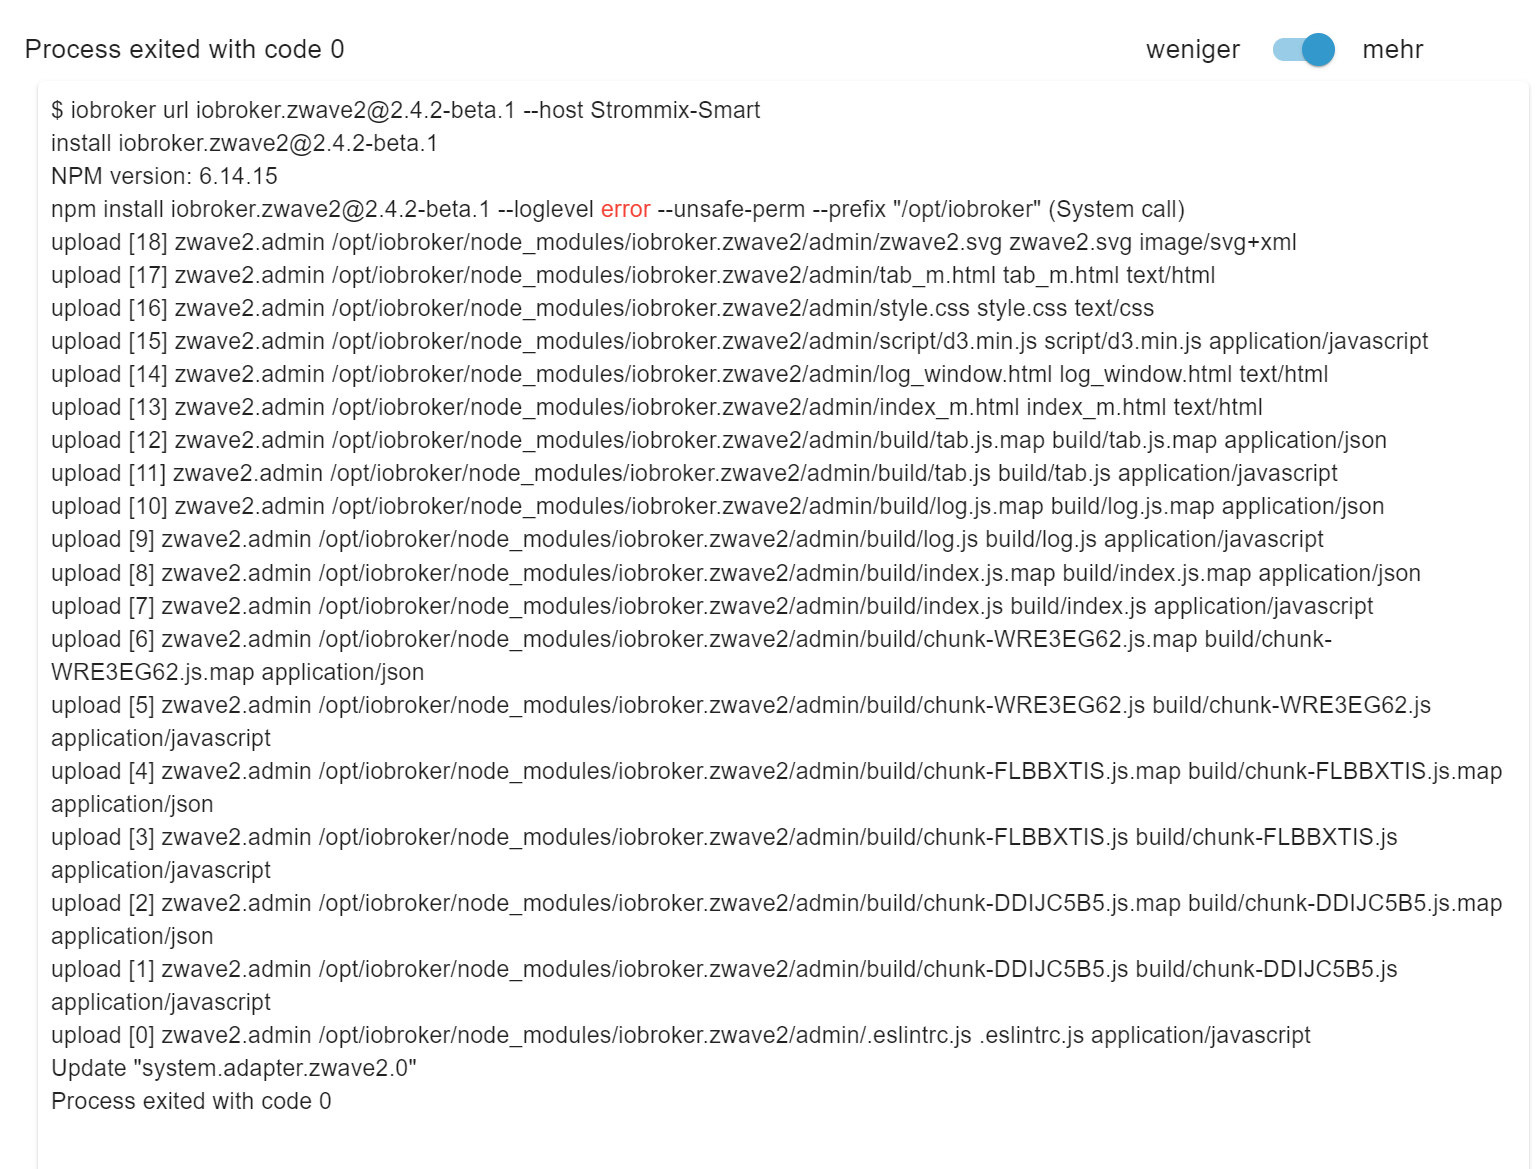The image size is (1535, 1169).
Task: Click the upload [14] log_window.html log line
Action: pyautogui.click(x=689, y=374)
